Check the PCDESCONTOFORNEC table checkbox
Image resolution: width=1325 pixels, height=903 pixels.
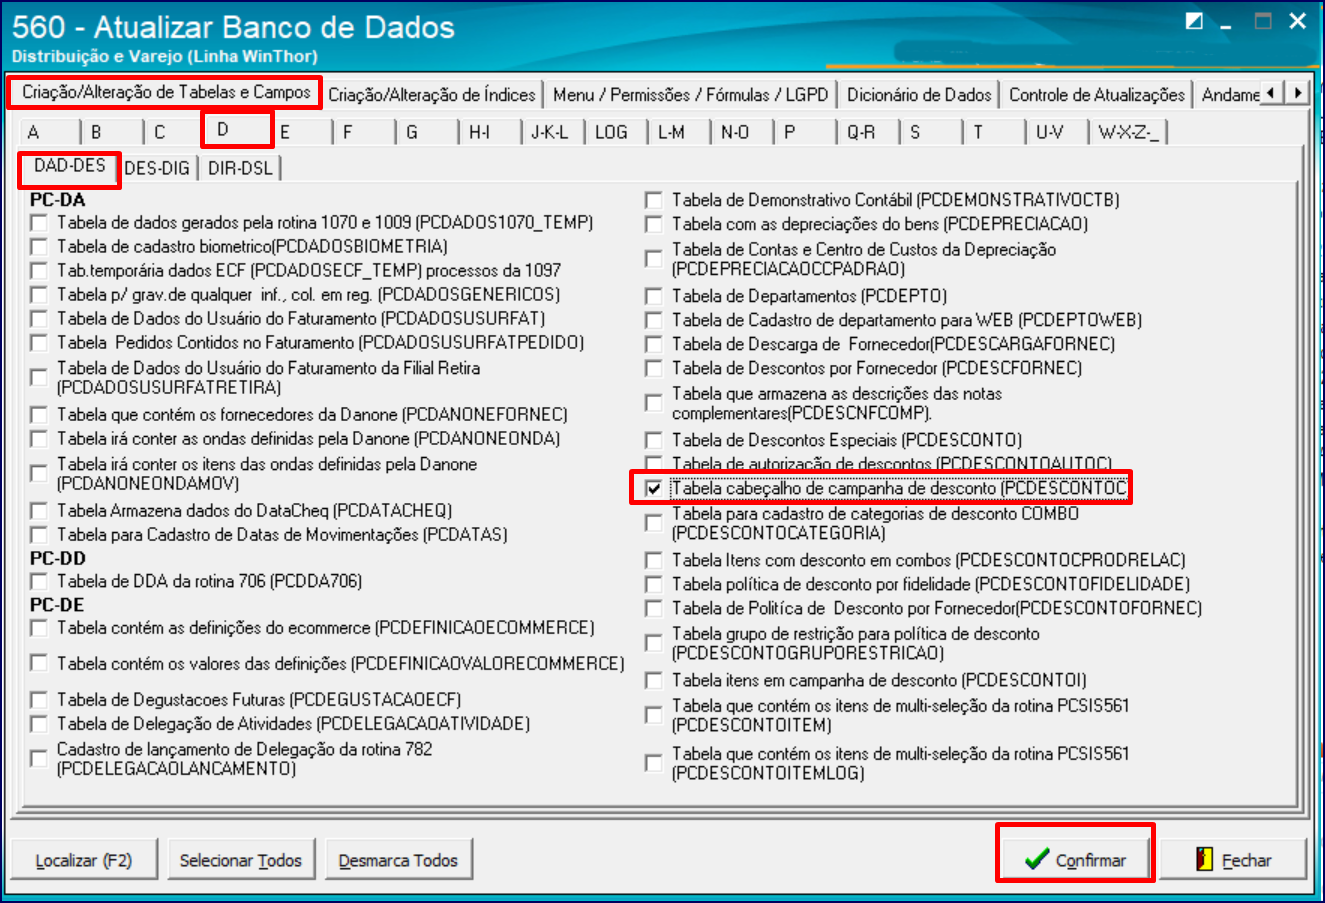654,609
